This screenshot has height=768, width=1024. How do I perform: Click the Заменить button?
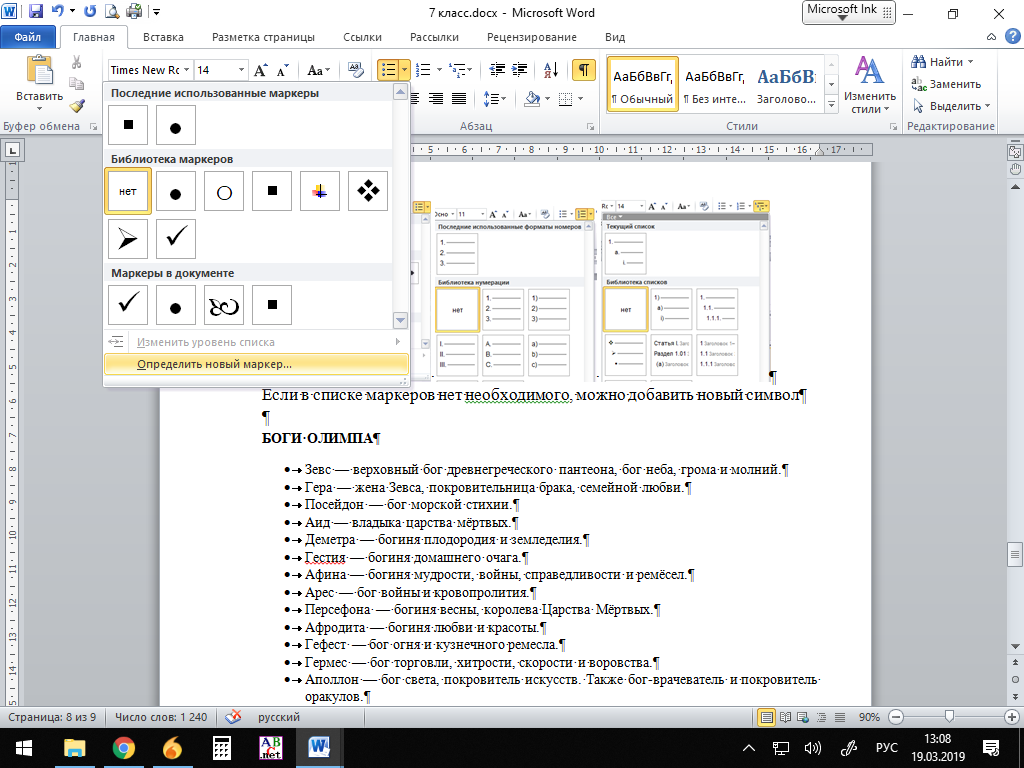[946, 84]
